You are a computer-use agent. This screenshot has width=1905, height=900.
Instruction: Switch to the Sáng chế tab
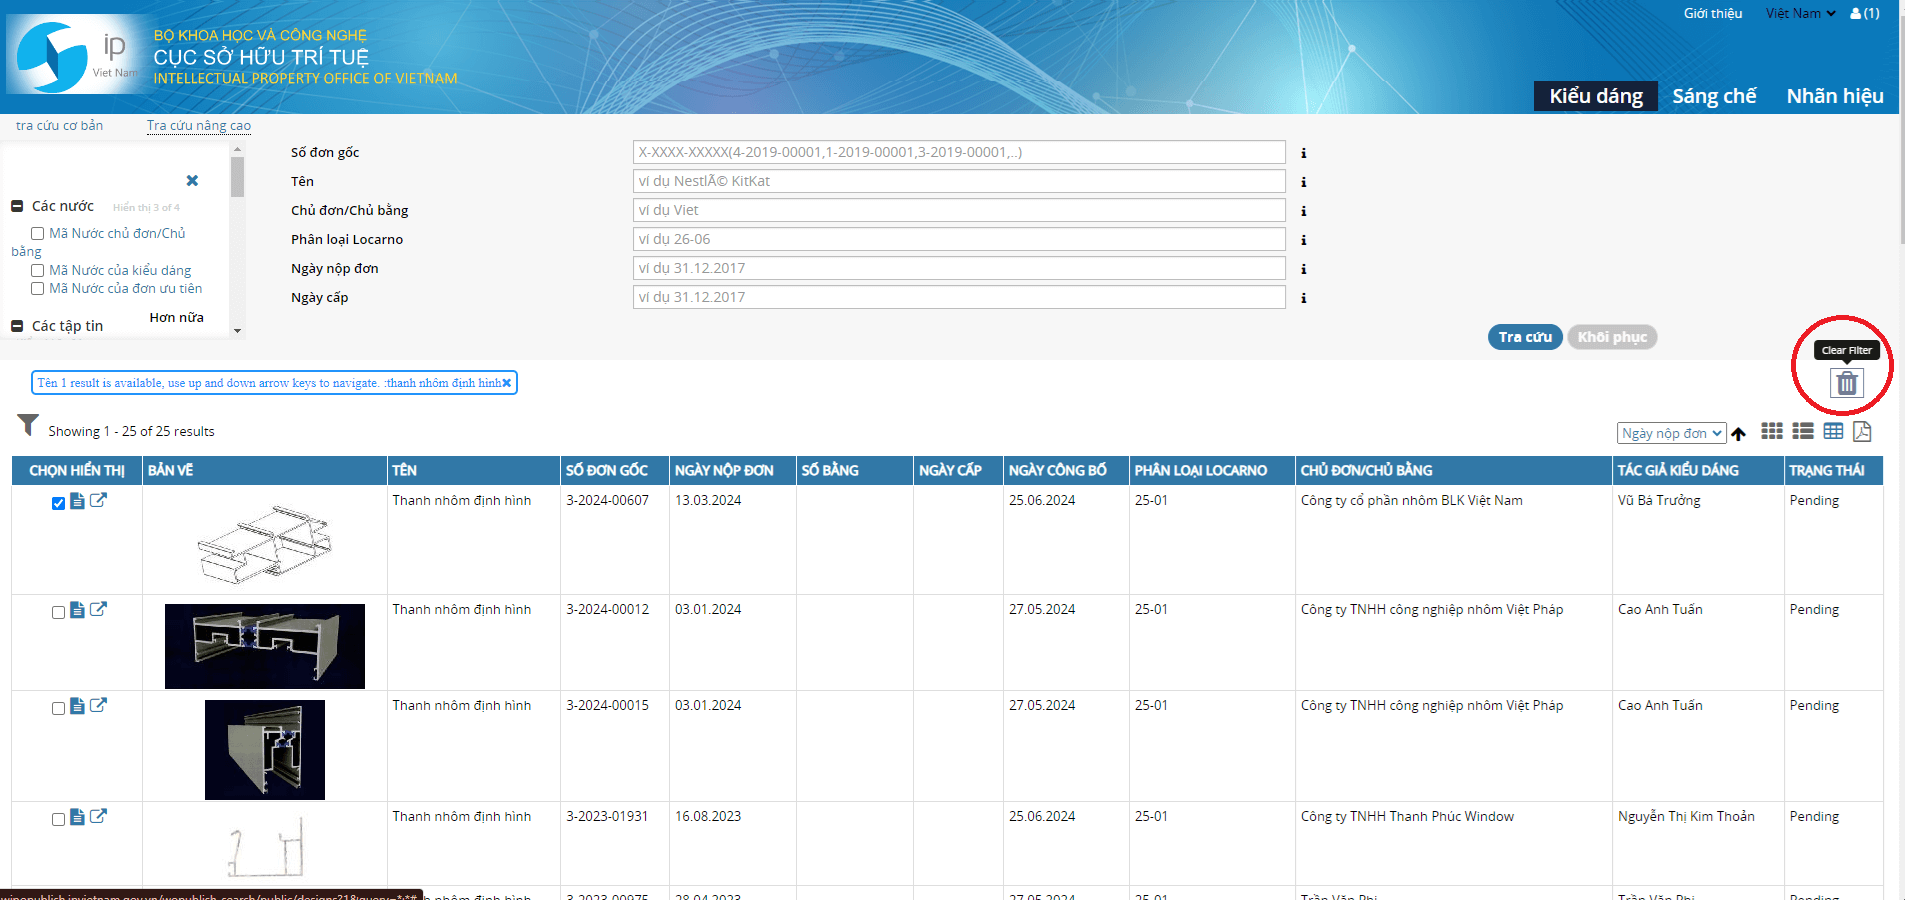click(1713, 96)
